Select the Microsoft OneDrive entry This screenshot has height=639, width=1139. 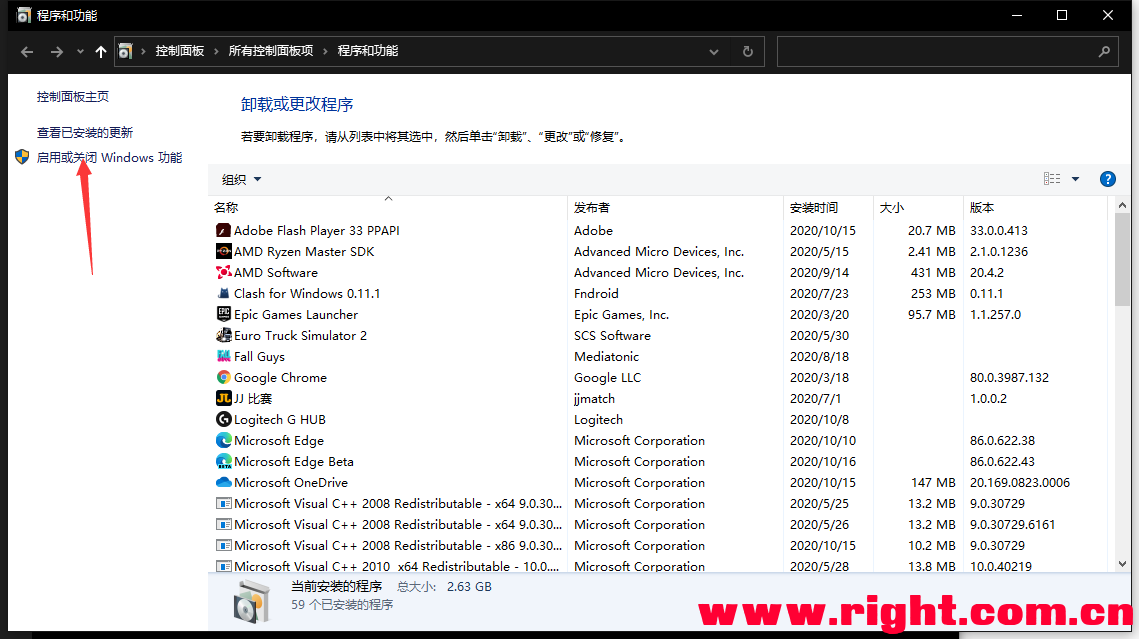[x=660, y=483]
